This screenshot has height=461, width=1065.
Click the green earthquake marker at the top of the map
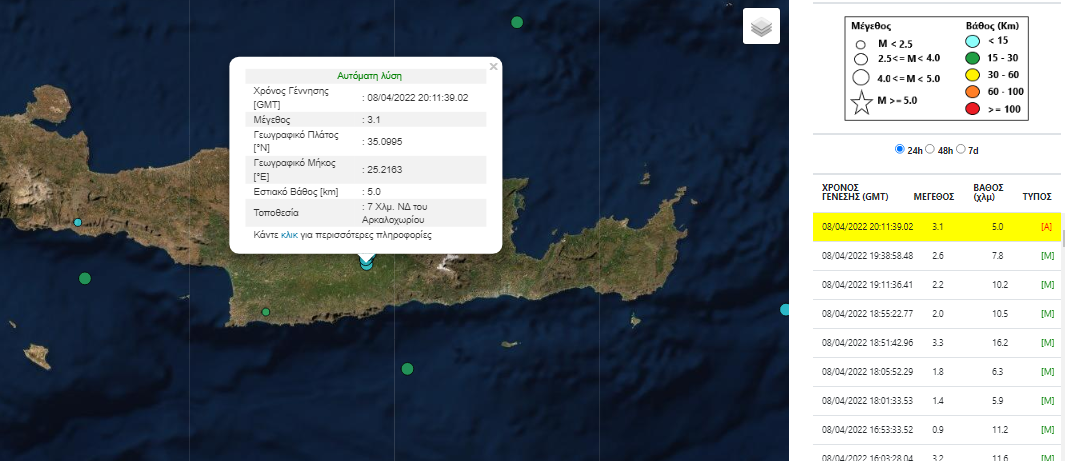(517, 22)
